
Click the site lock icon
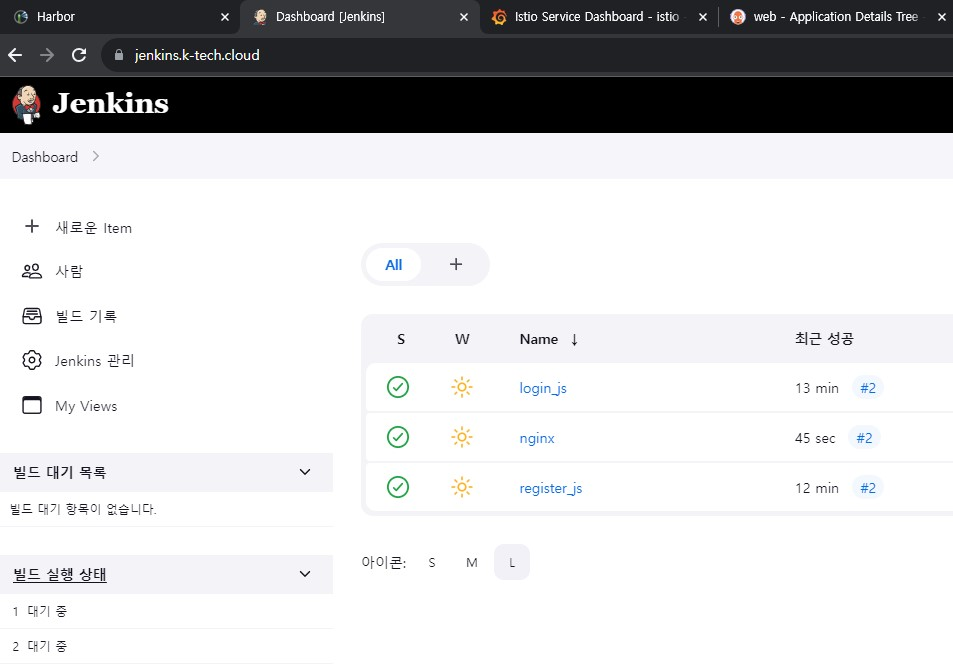[119, 55]
